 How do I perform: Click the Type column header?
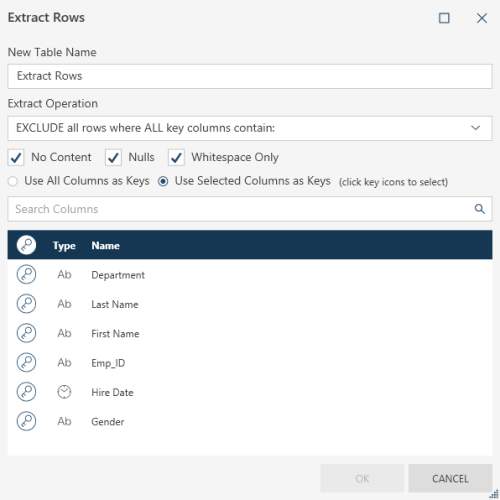click(64, 246)
